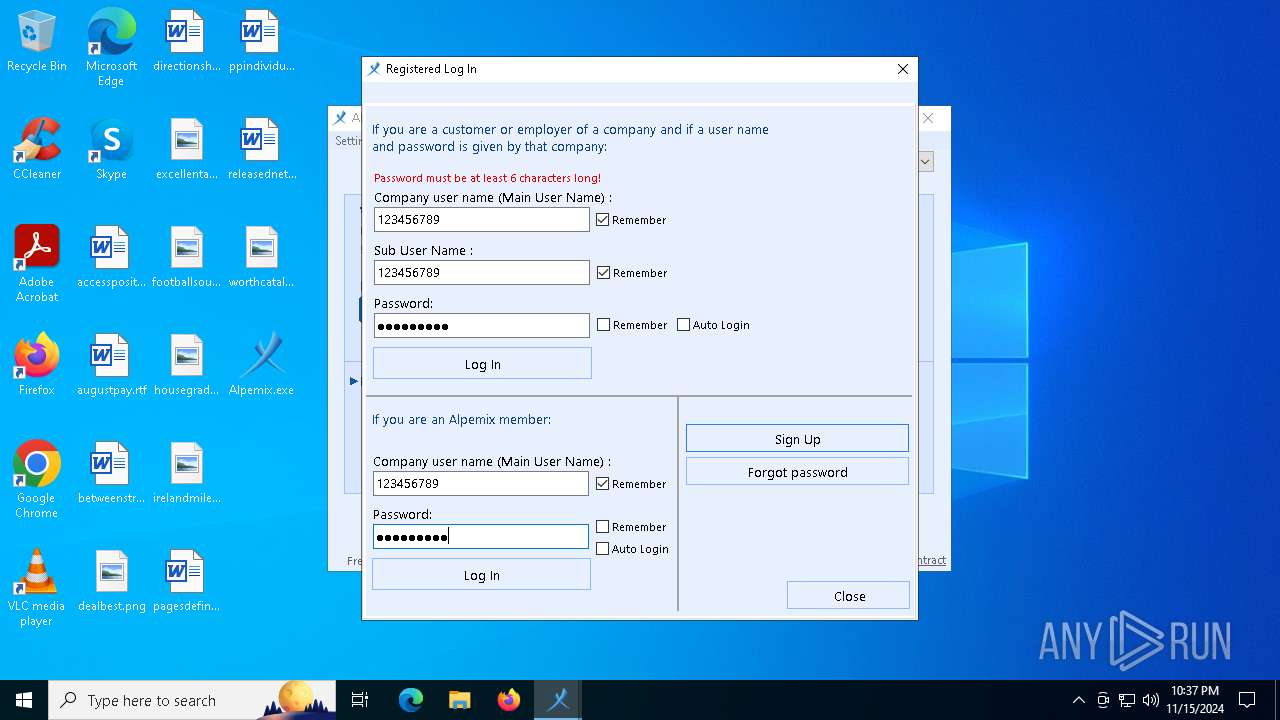Click the Close button in dialog
Viewport: 1280px width, 720px height.
click(849, 596)
